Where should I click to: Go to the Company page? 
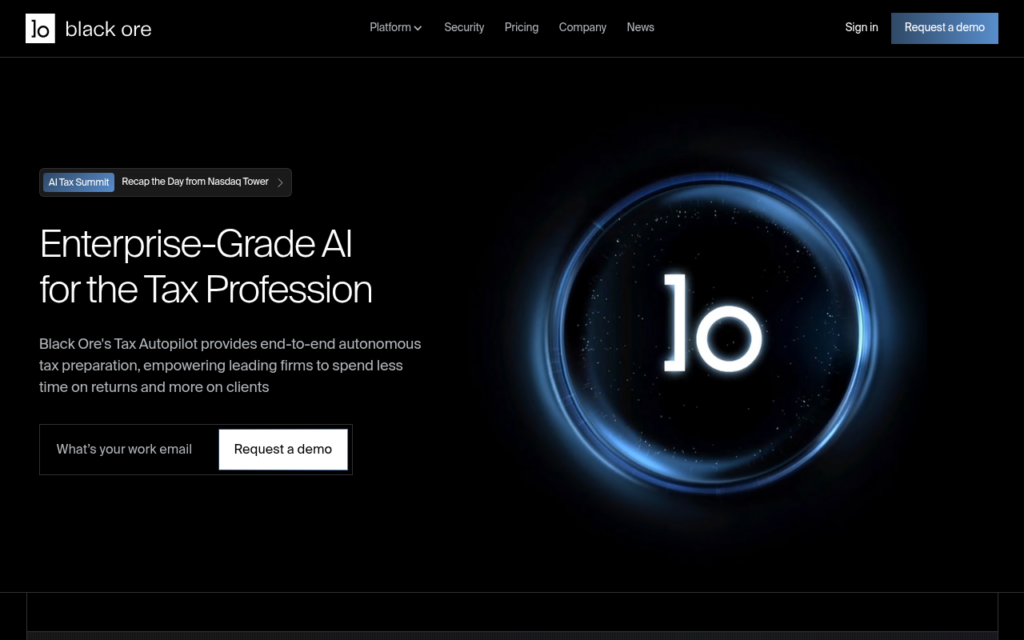(583, 27)
